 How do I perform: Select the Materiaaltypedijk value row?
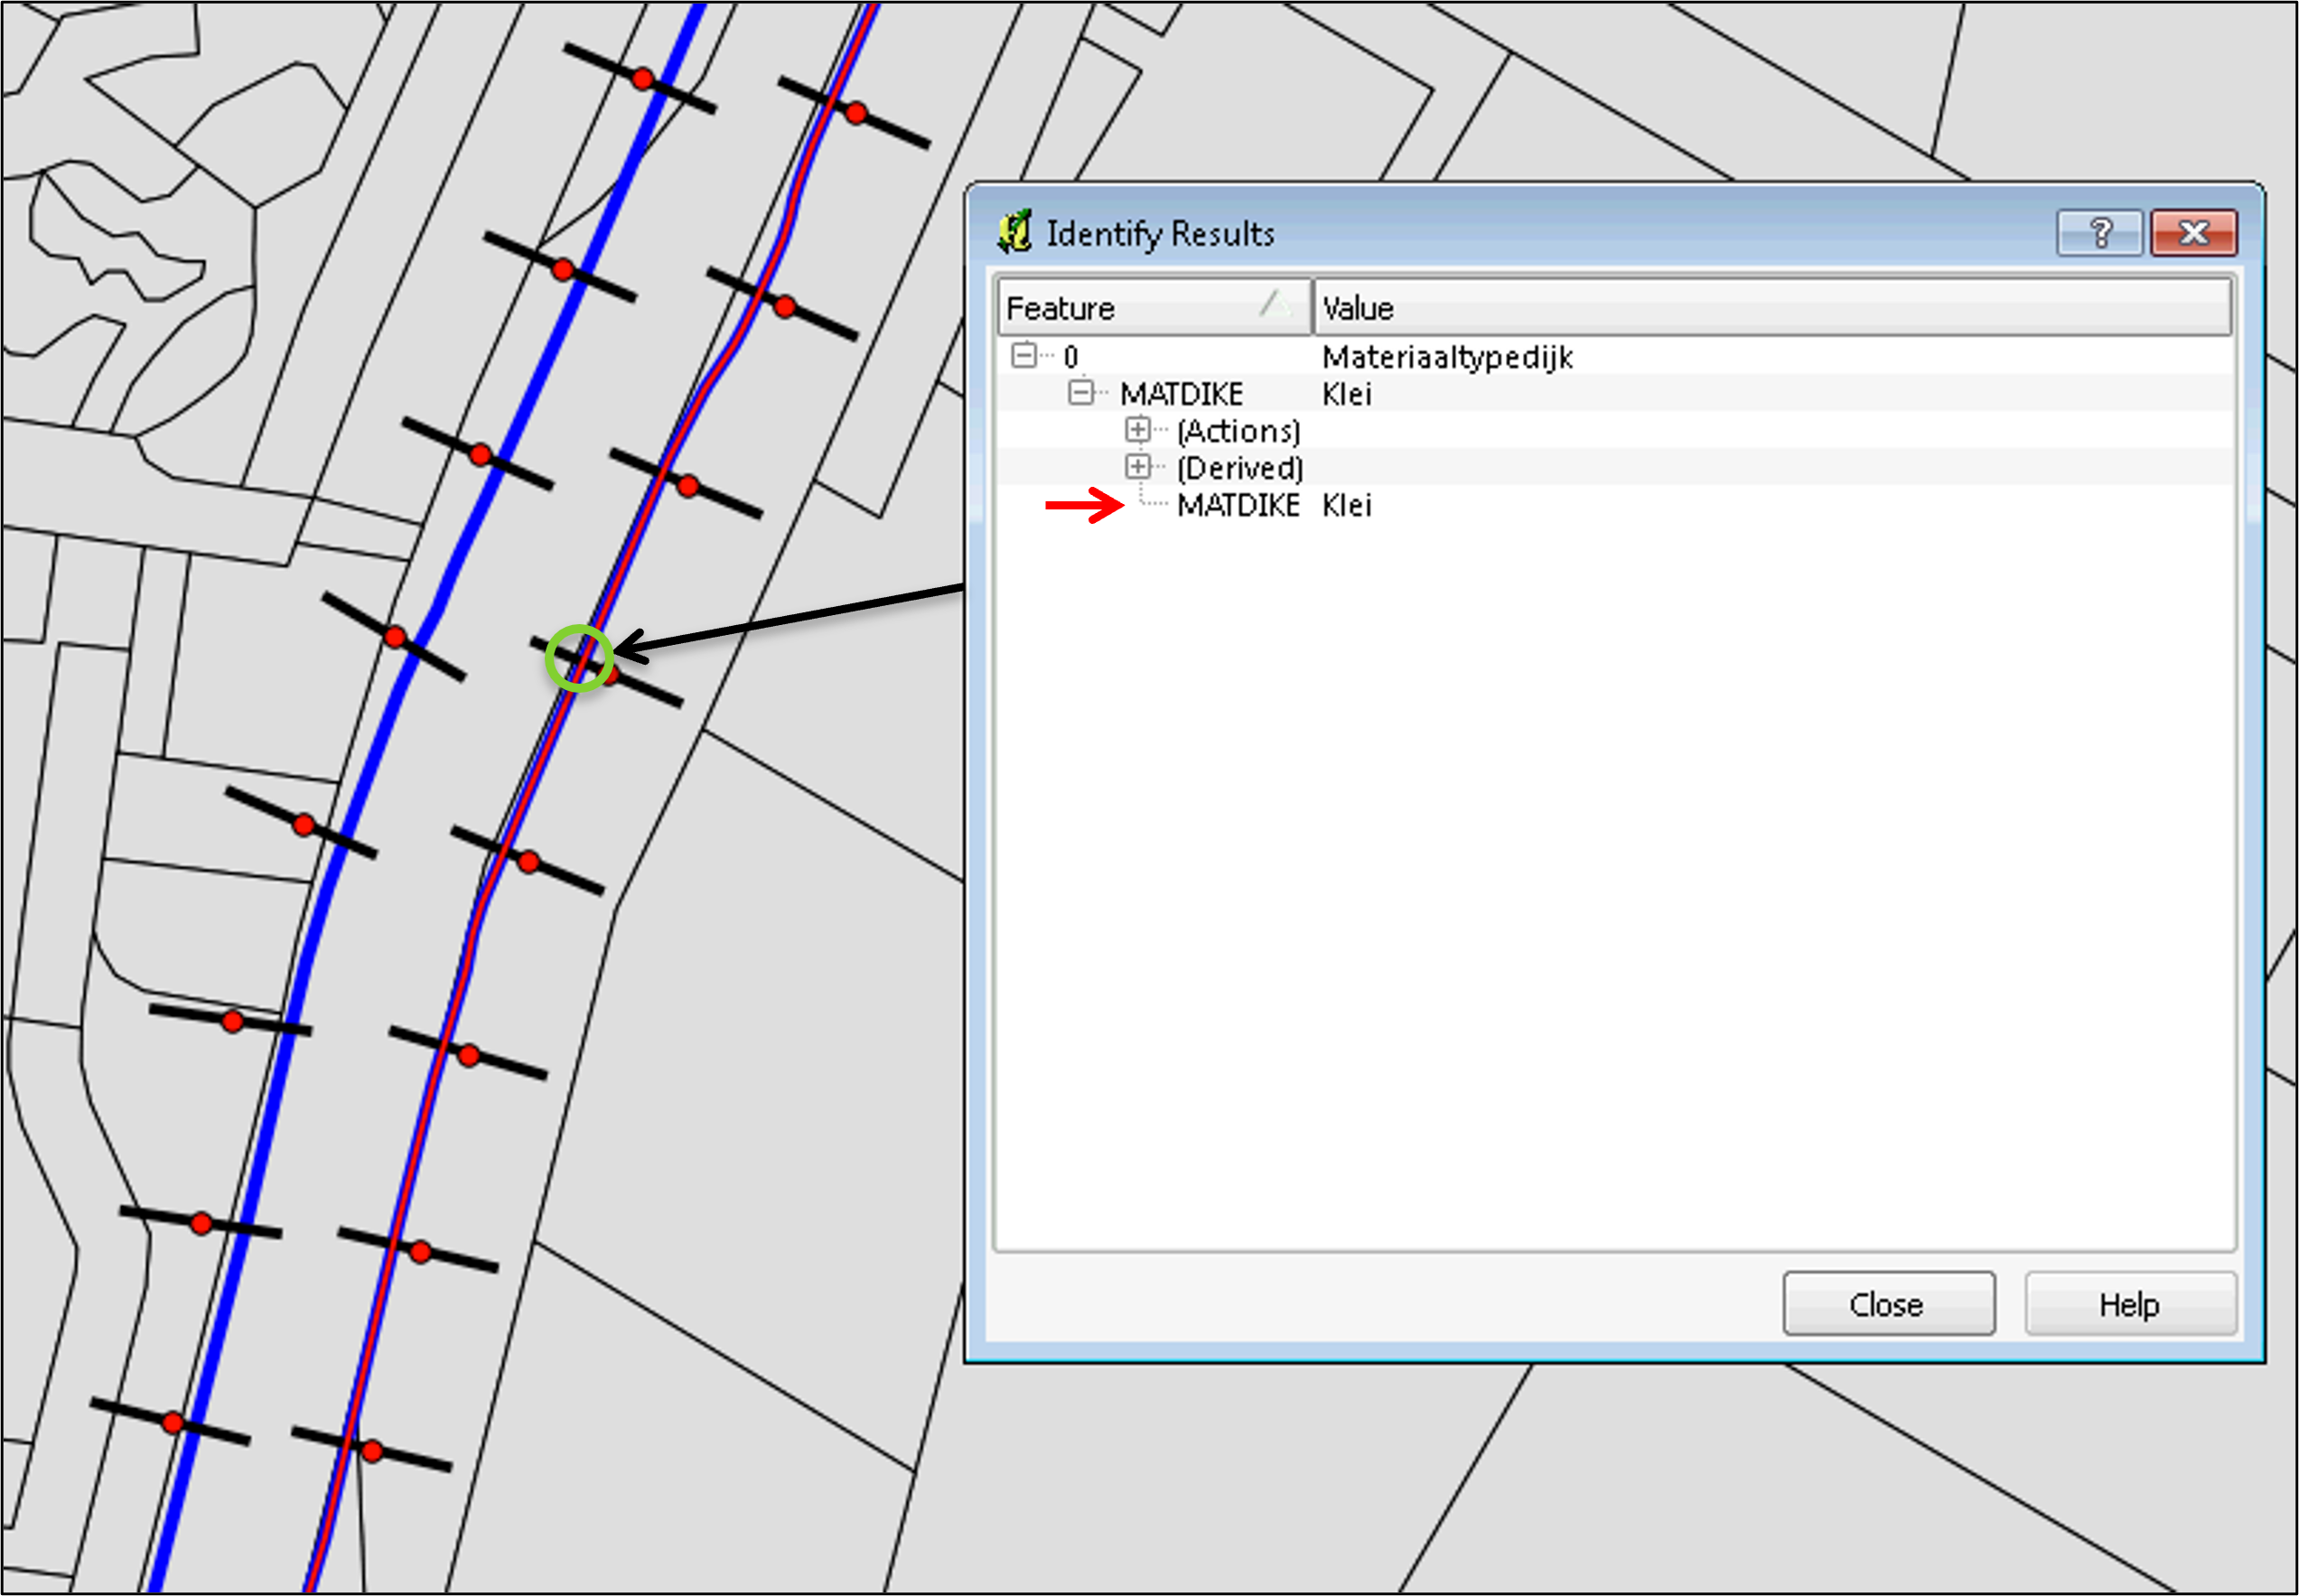[x=1446, y=357]
